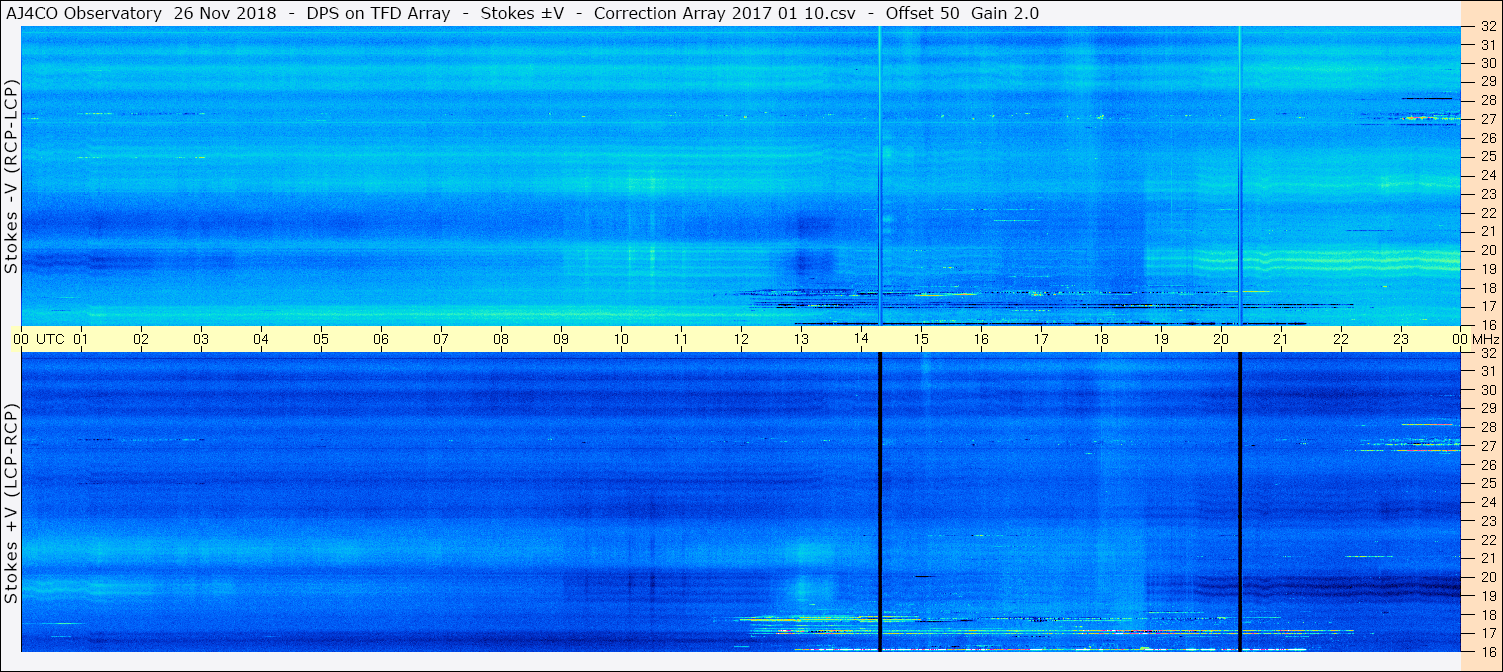Click the 20 MHz tick in Stokes -V panel
The height and width of the screenshot is (672, 1503).
pos(1488,250)
